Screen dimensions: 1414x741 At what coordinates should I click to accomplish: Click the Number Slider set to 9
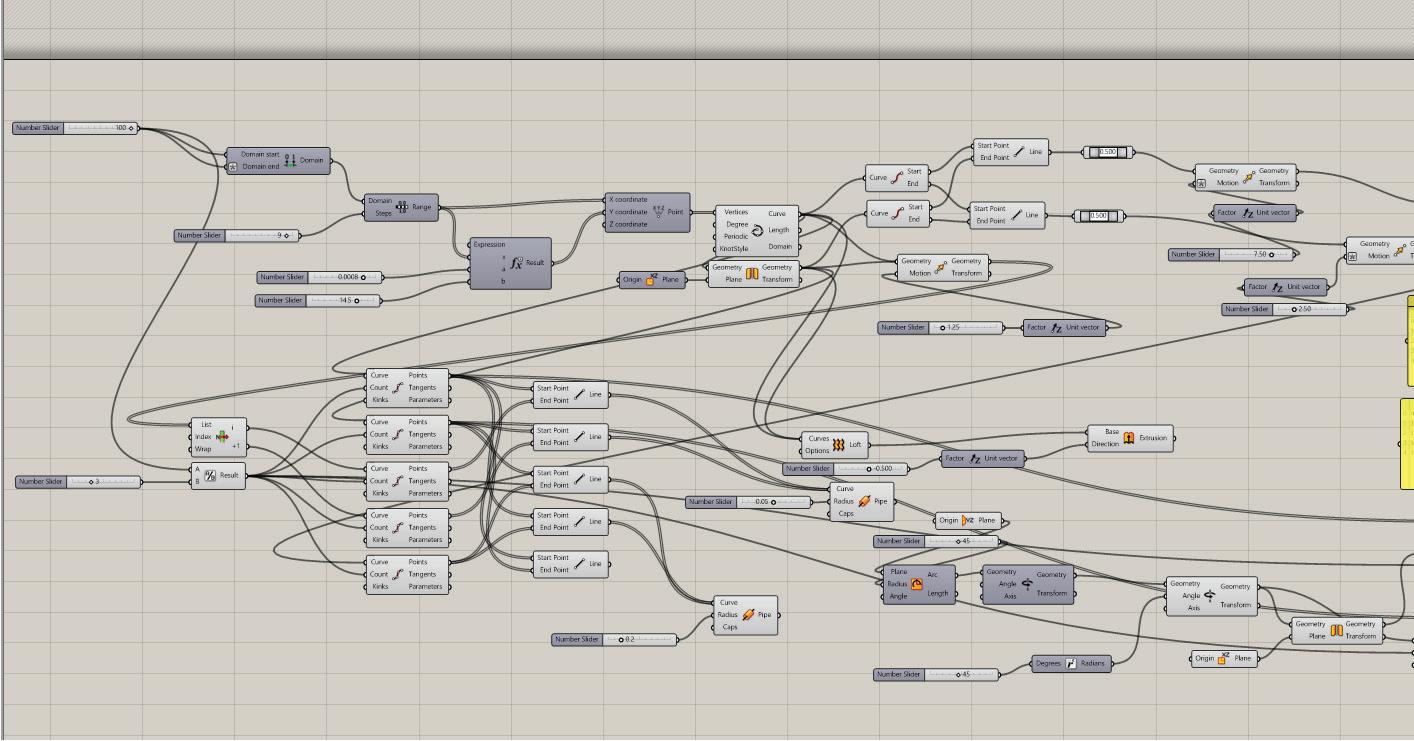coord(236,236)
